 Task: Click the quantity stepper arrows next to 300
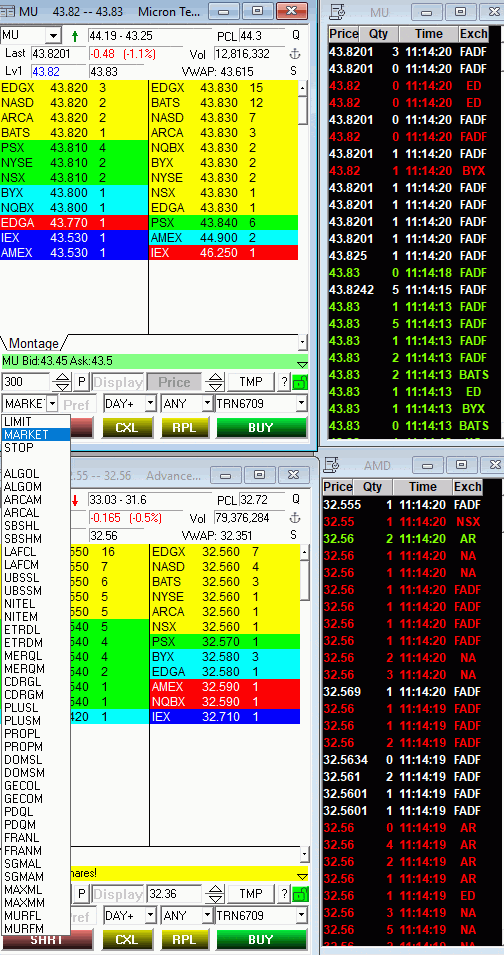pos(63,382)
